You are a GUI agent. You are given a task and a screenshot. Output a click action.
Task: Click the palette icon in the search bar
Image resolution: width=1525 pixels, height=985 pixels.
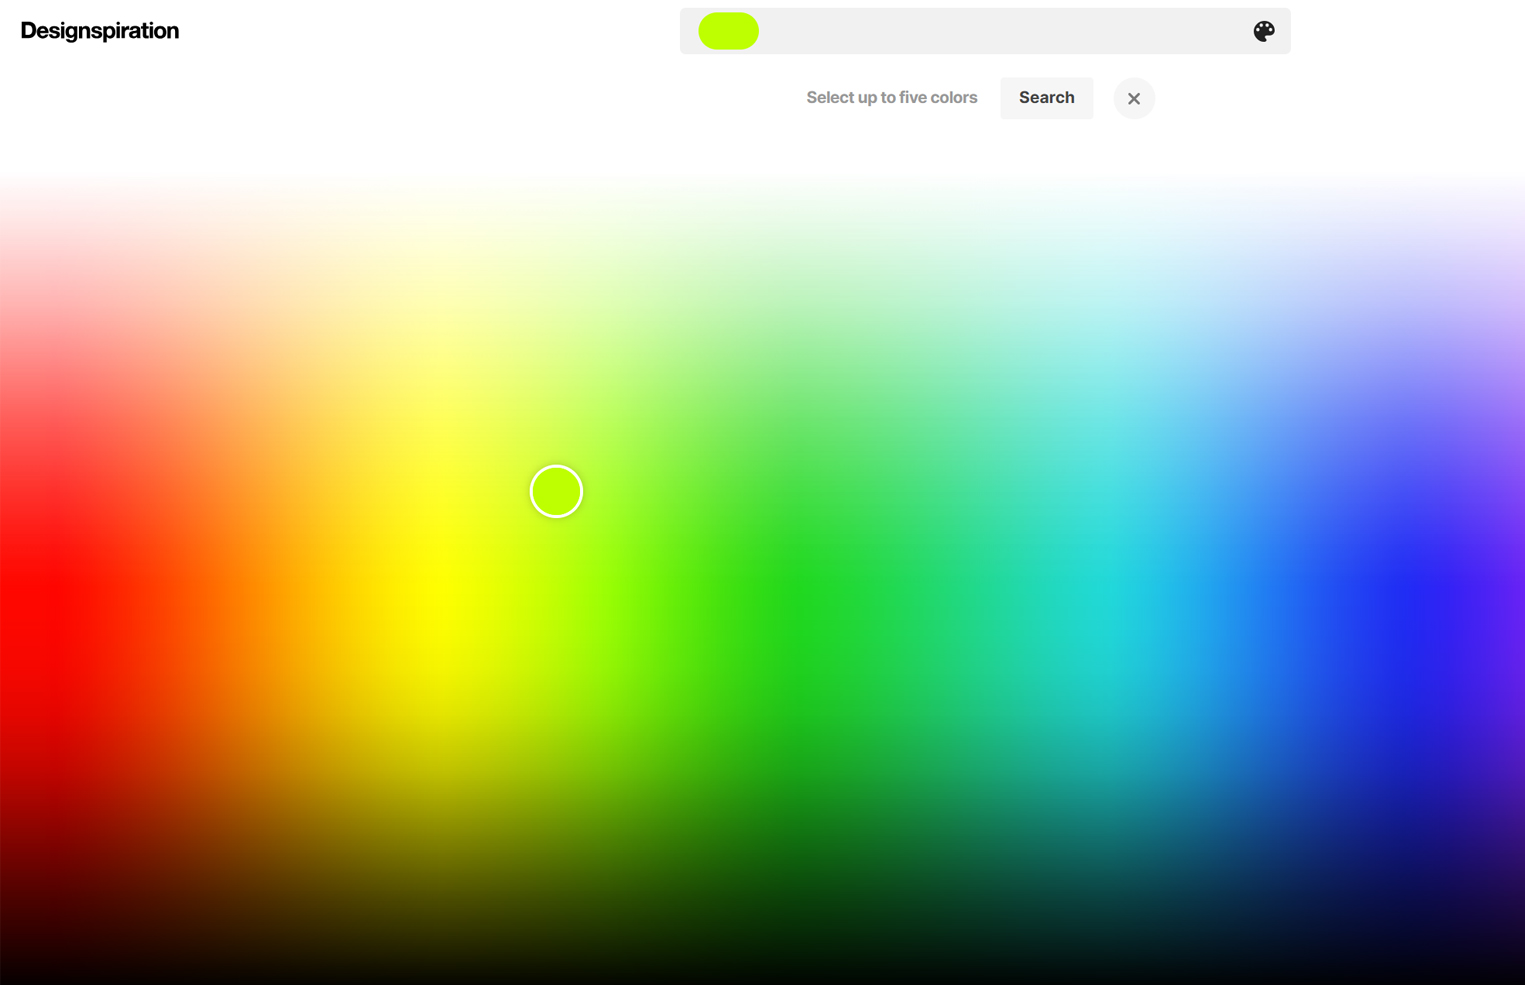point(1263,31)
